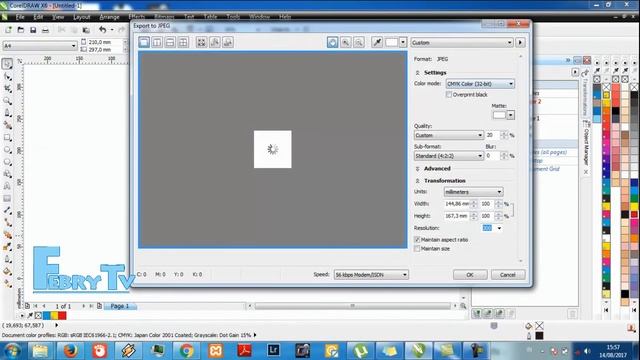Click the Print icon in toolbar
The height and width of the screenshot is (360, 640).
point(45,30)
